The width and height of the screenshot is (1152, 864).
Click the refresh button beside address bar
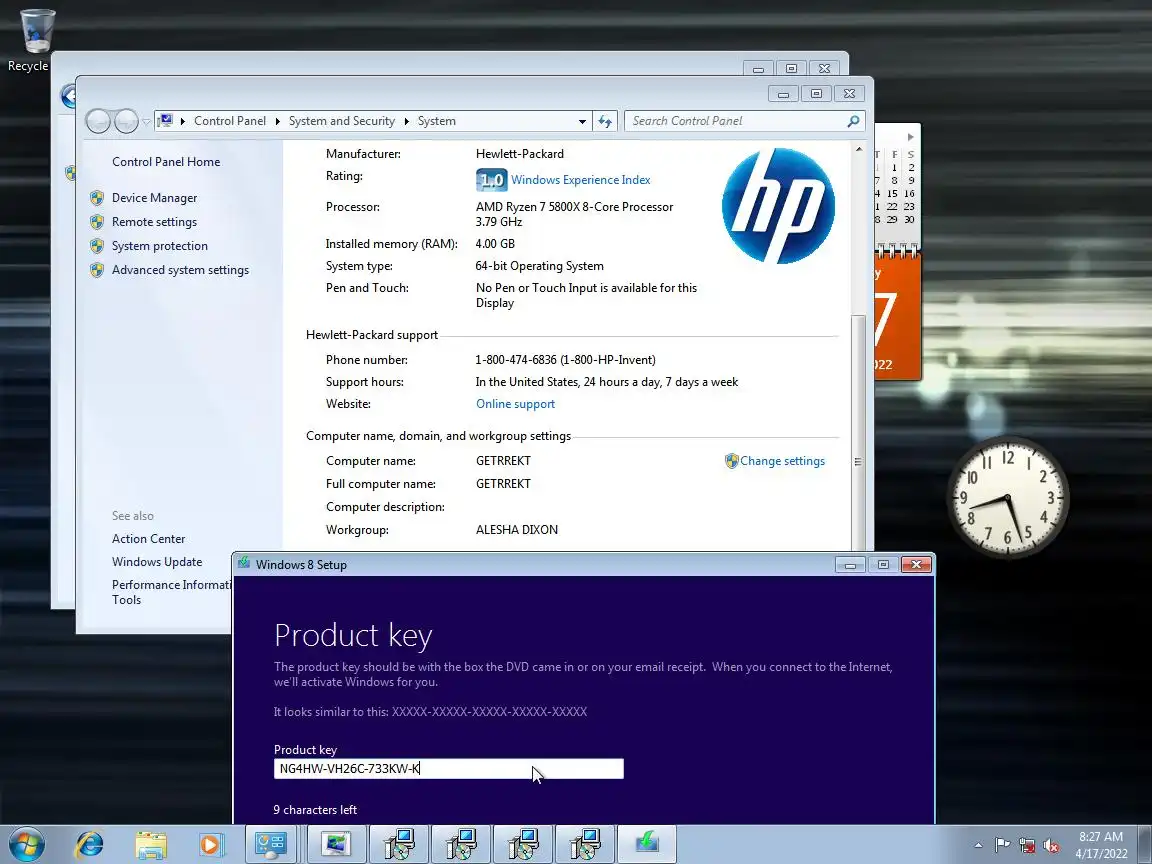click(605, 121)
